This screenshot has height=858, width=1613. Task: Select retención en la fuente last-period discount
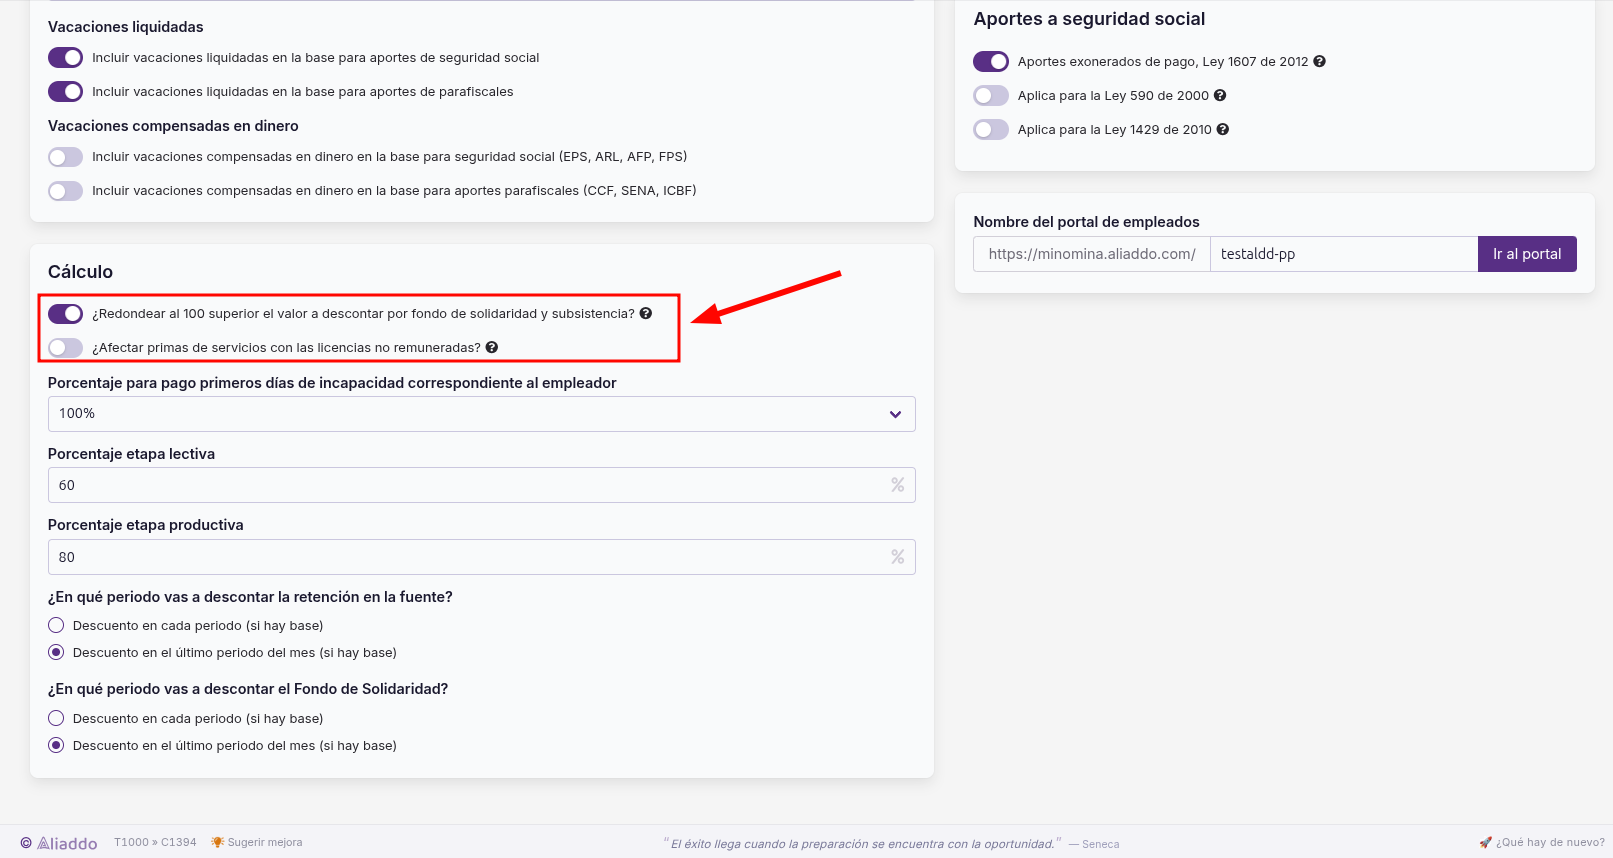(x=56, y=653)
